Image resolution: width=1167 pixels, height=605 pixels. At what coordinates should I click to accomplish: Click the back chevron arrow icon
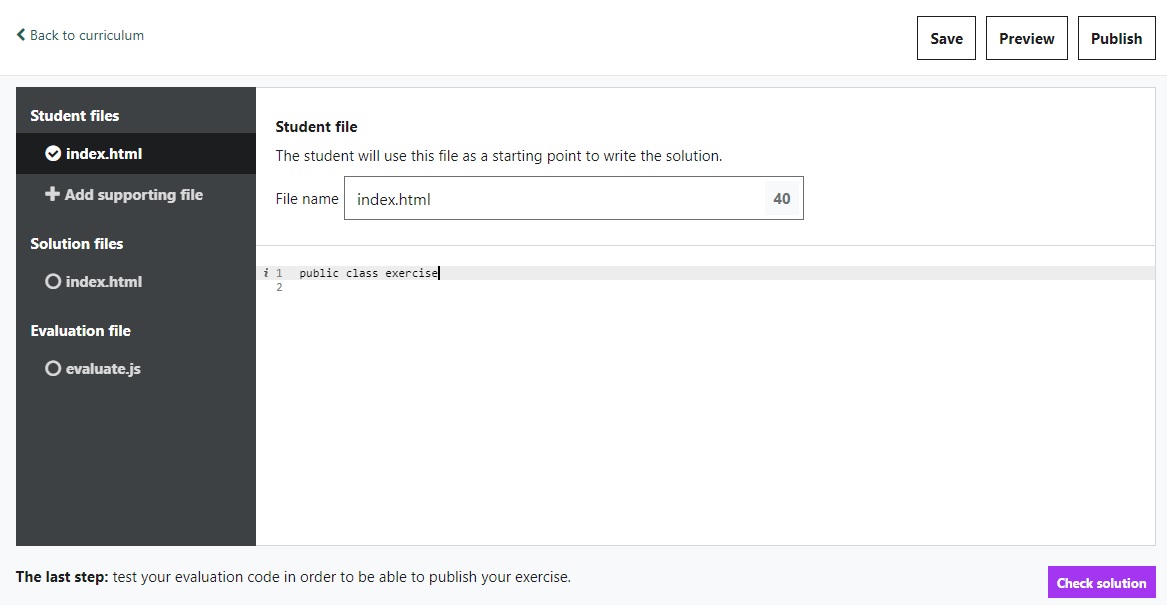(x=21, y=35)
